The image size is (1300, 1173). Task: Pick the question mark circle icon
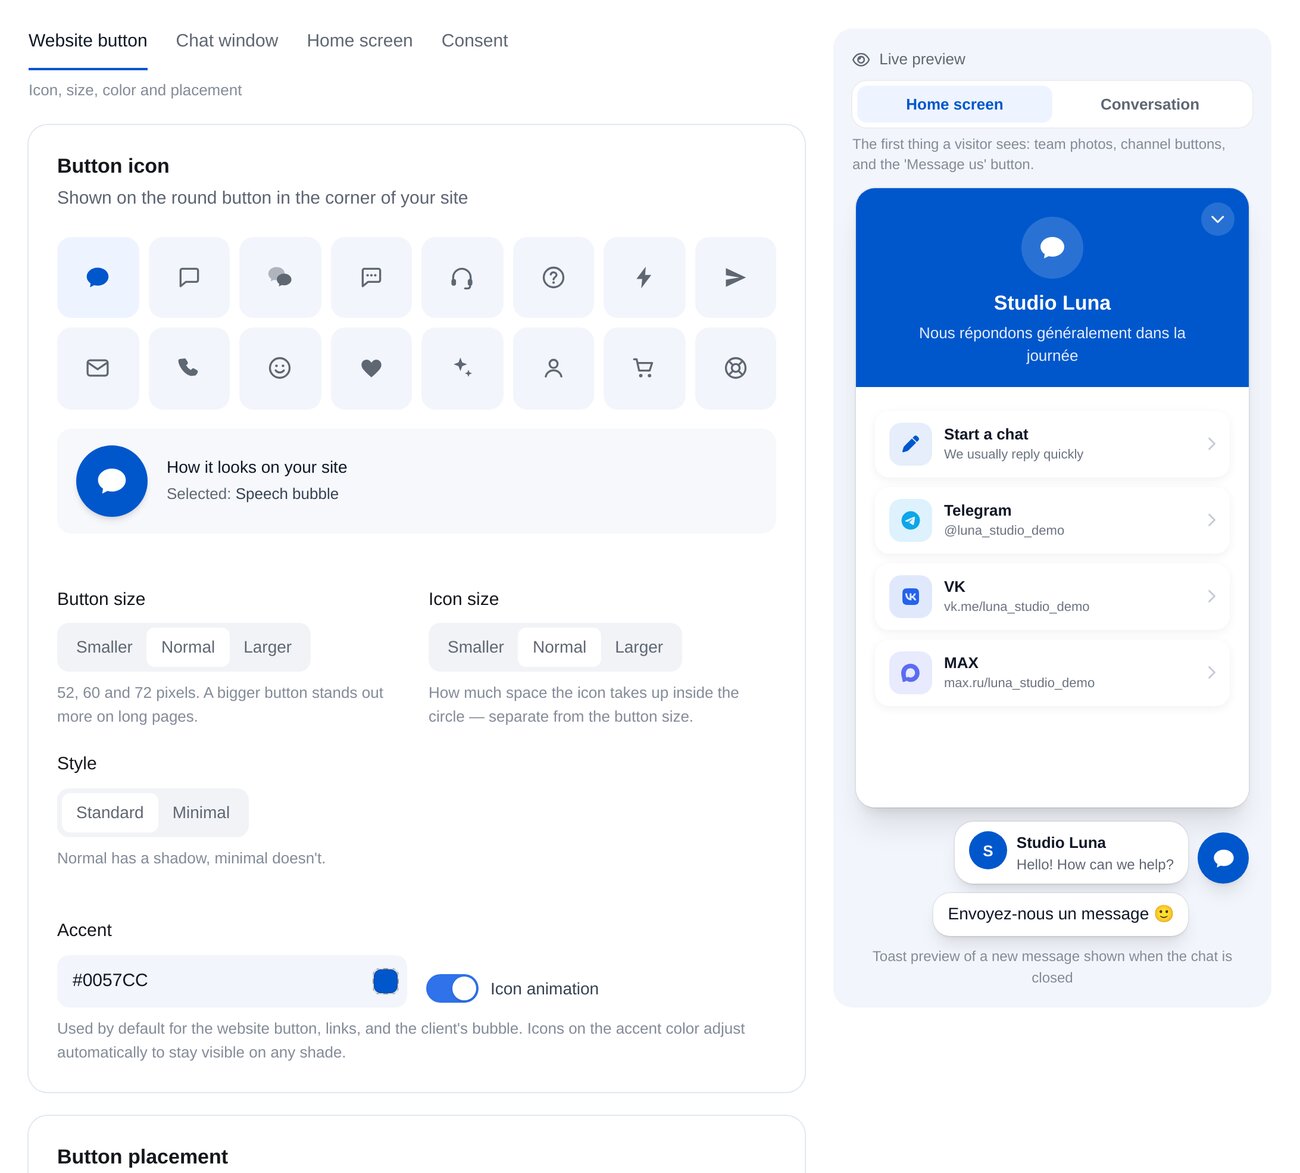[x=553, y=277]
